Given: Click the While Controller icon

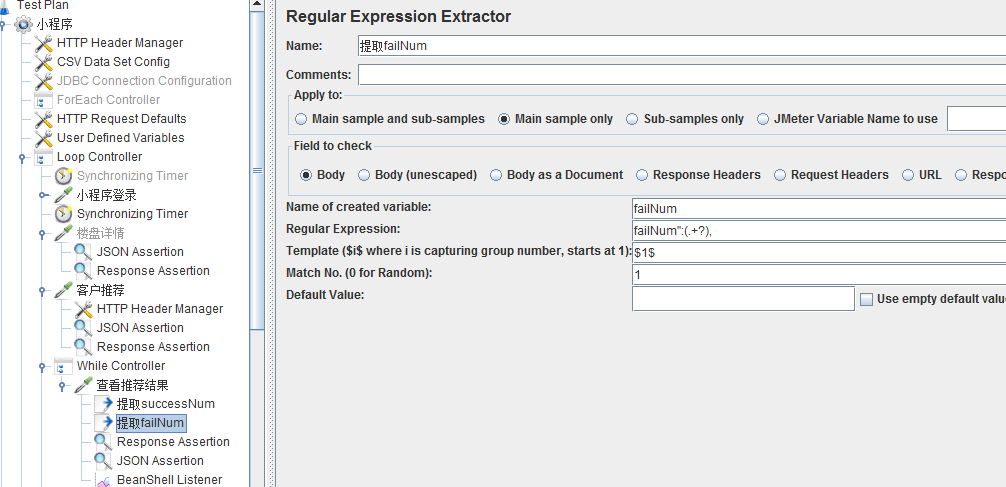Looking at the screenshot, I should pyautogui.click(x=64, y=366).
